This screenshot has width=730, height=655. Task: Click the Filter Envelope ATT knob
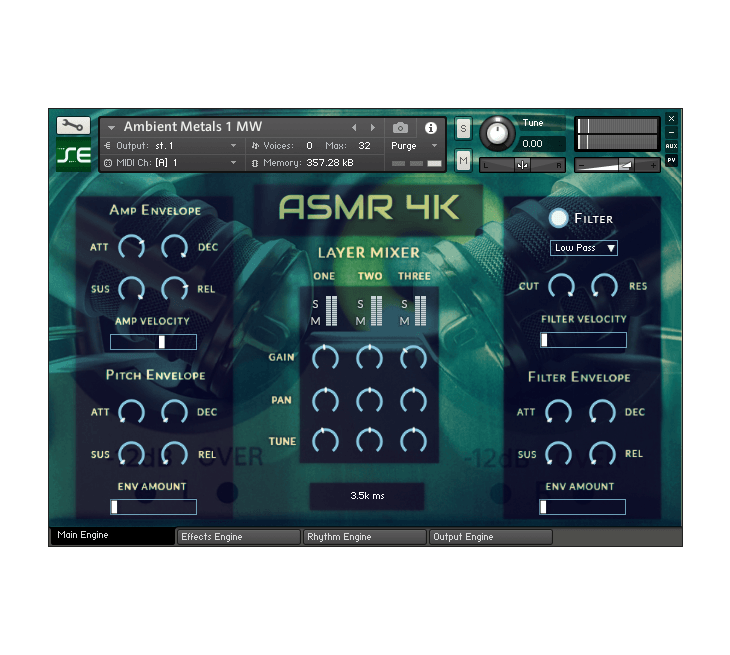[x=558, y=412]
